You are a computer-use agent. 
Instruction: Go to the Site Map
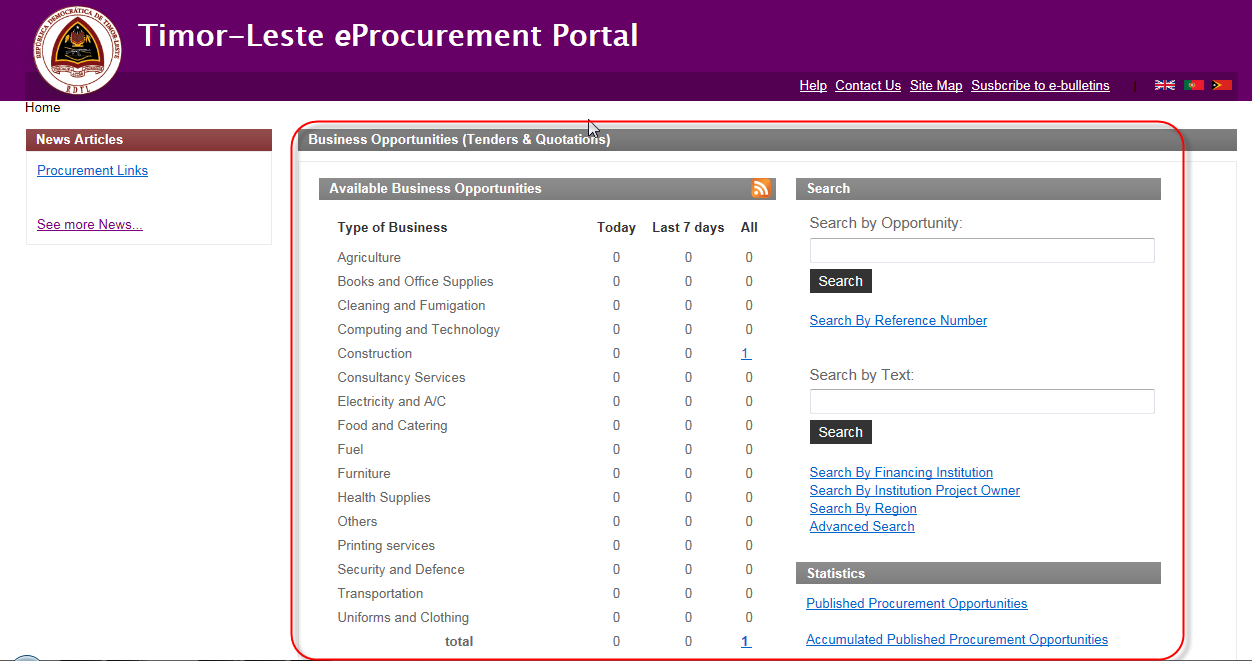(936, 86)
